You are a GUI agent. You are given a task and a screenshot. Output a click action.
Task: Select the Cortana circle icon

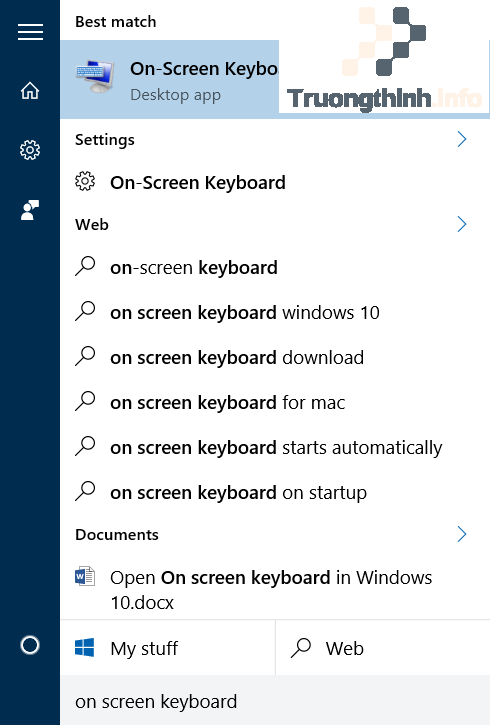pyautogui.click(x=30, y=645)
